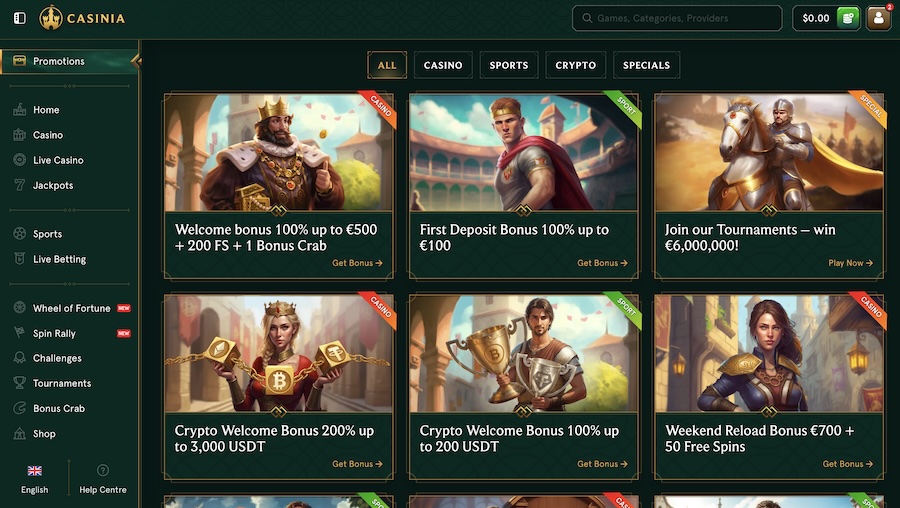Open the English language selector

pos(34,479)
